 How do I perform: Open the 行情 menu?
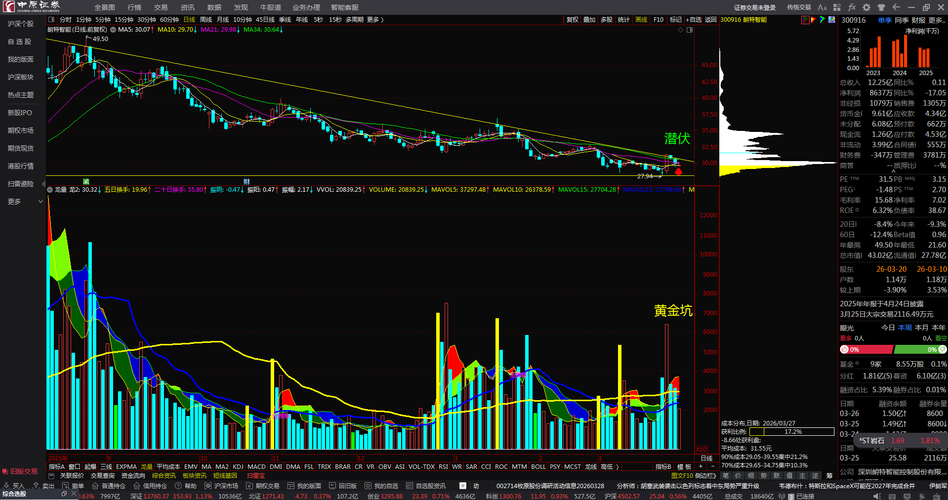(x=134, y=7)
